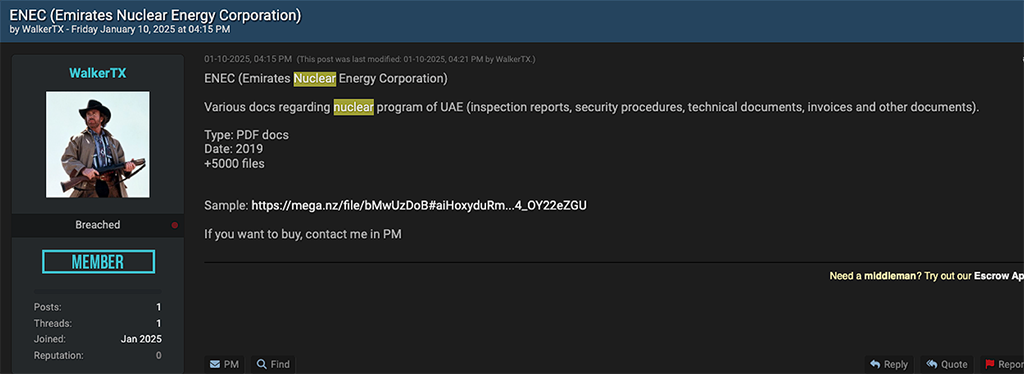The image size is (1024, 374).
Task: Open the Reputation score of 0
Action: click(x=159, y=356)
